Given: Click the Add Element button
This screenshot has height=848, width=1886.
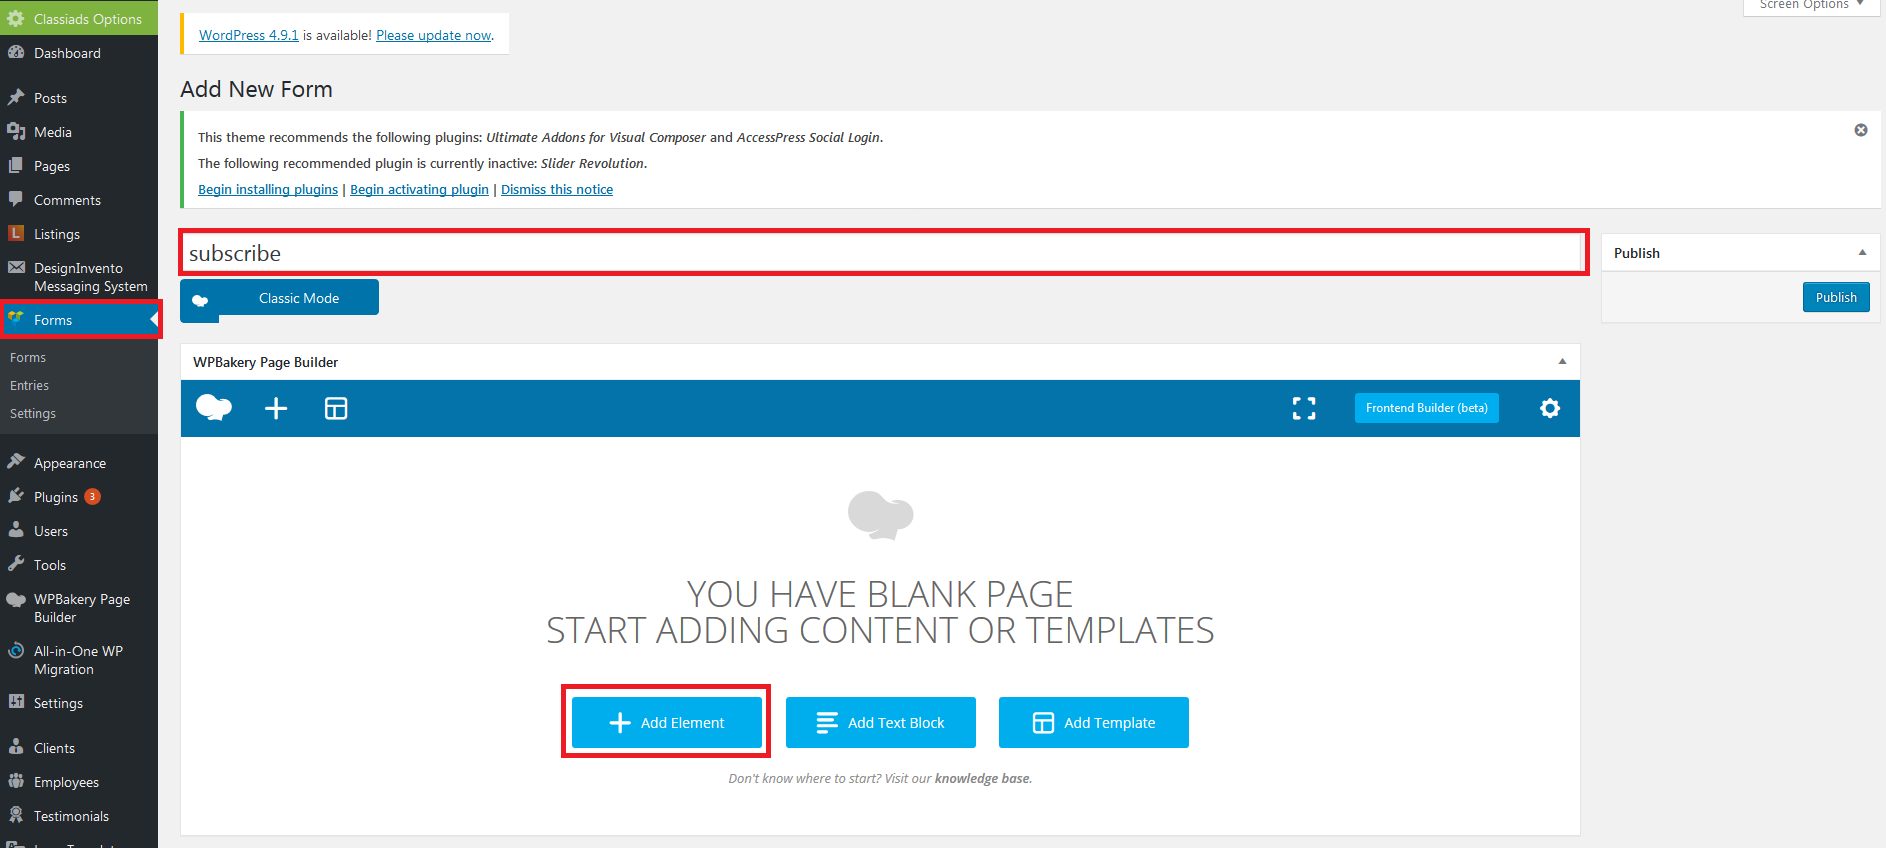Looking at the screenshot, I should (667, 722).
